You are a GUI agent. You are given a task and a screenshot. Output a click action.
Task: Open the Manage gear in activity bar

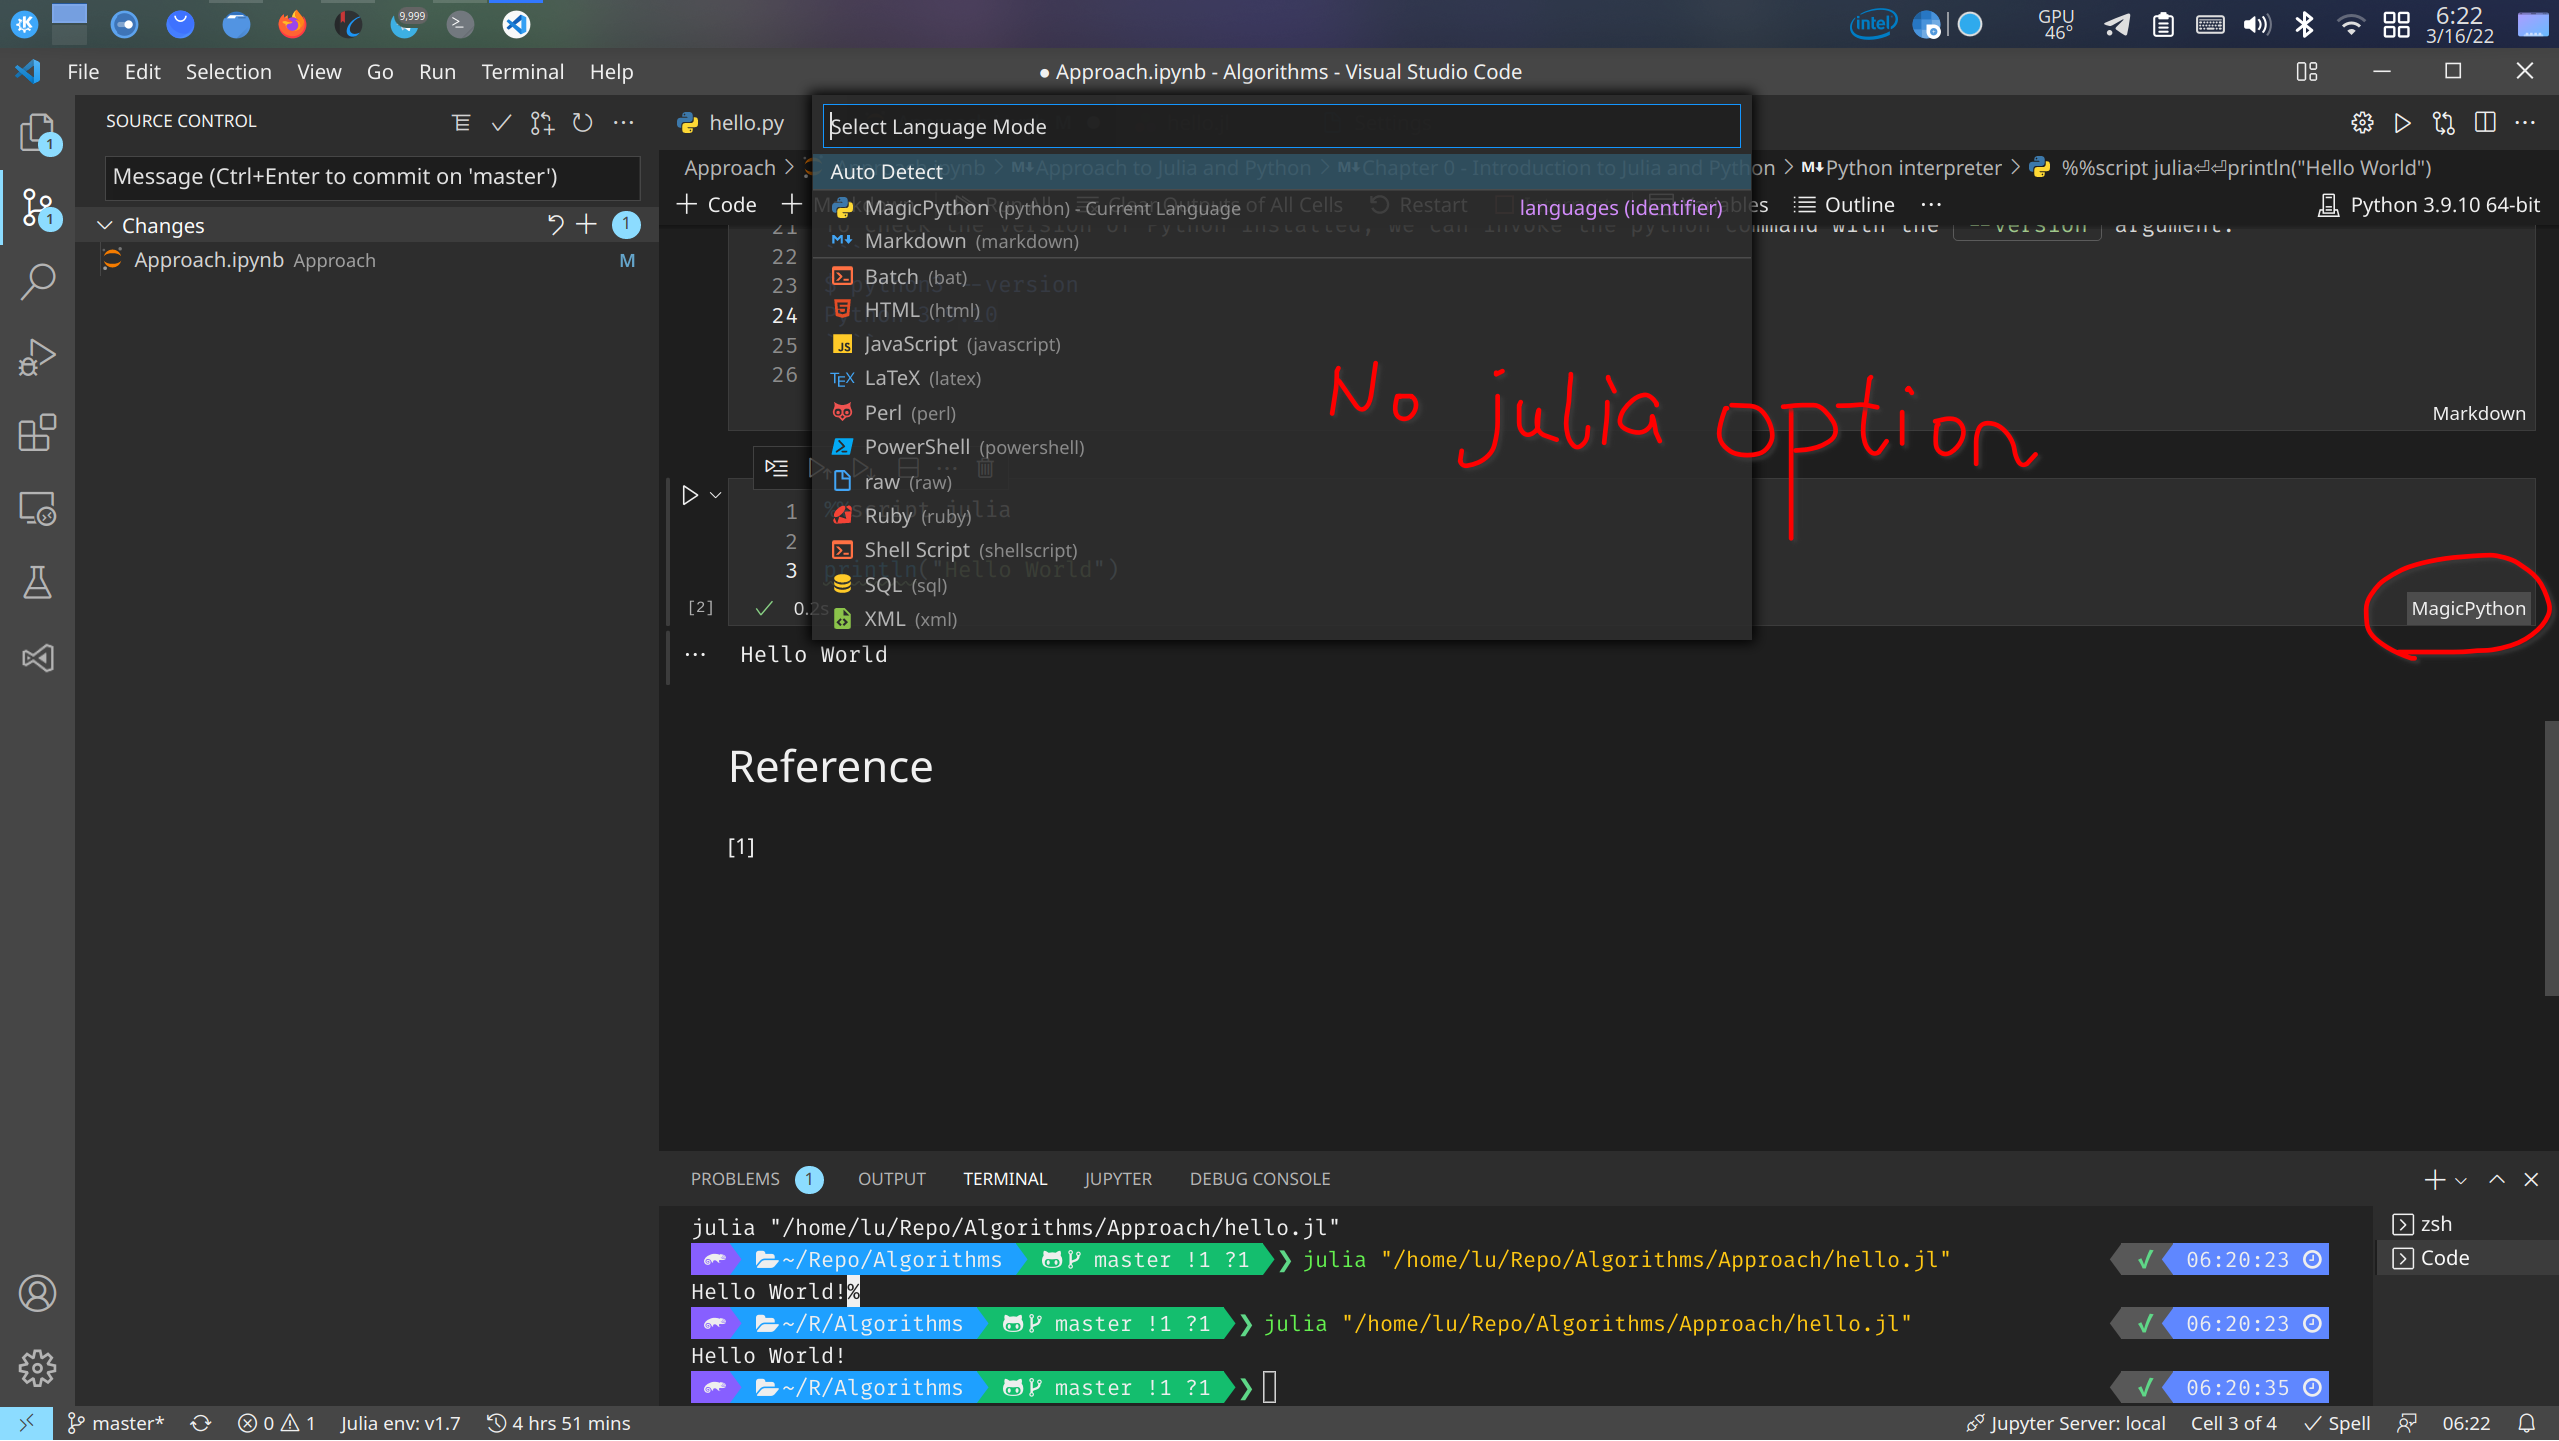[x=37, y=1367]
